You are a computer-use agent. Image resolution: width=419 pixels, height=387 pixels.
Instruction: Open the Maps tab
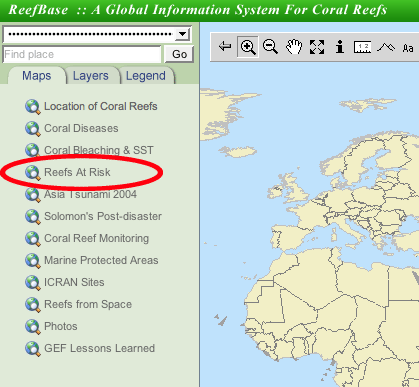(x=37, y=76)
